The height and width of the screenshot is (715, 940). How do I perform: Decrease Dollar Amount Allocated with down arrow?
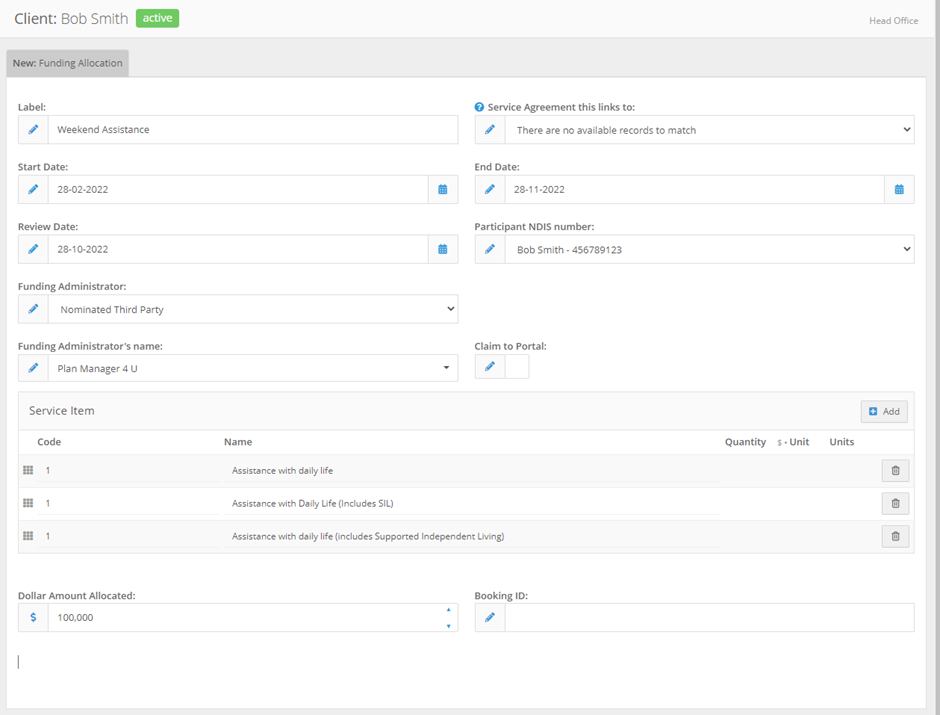point(448,626)
